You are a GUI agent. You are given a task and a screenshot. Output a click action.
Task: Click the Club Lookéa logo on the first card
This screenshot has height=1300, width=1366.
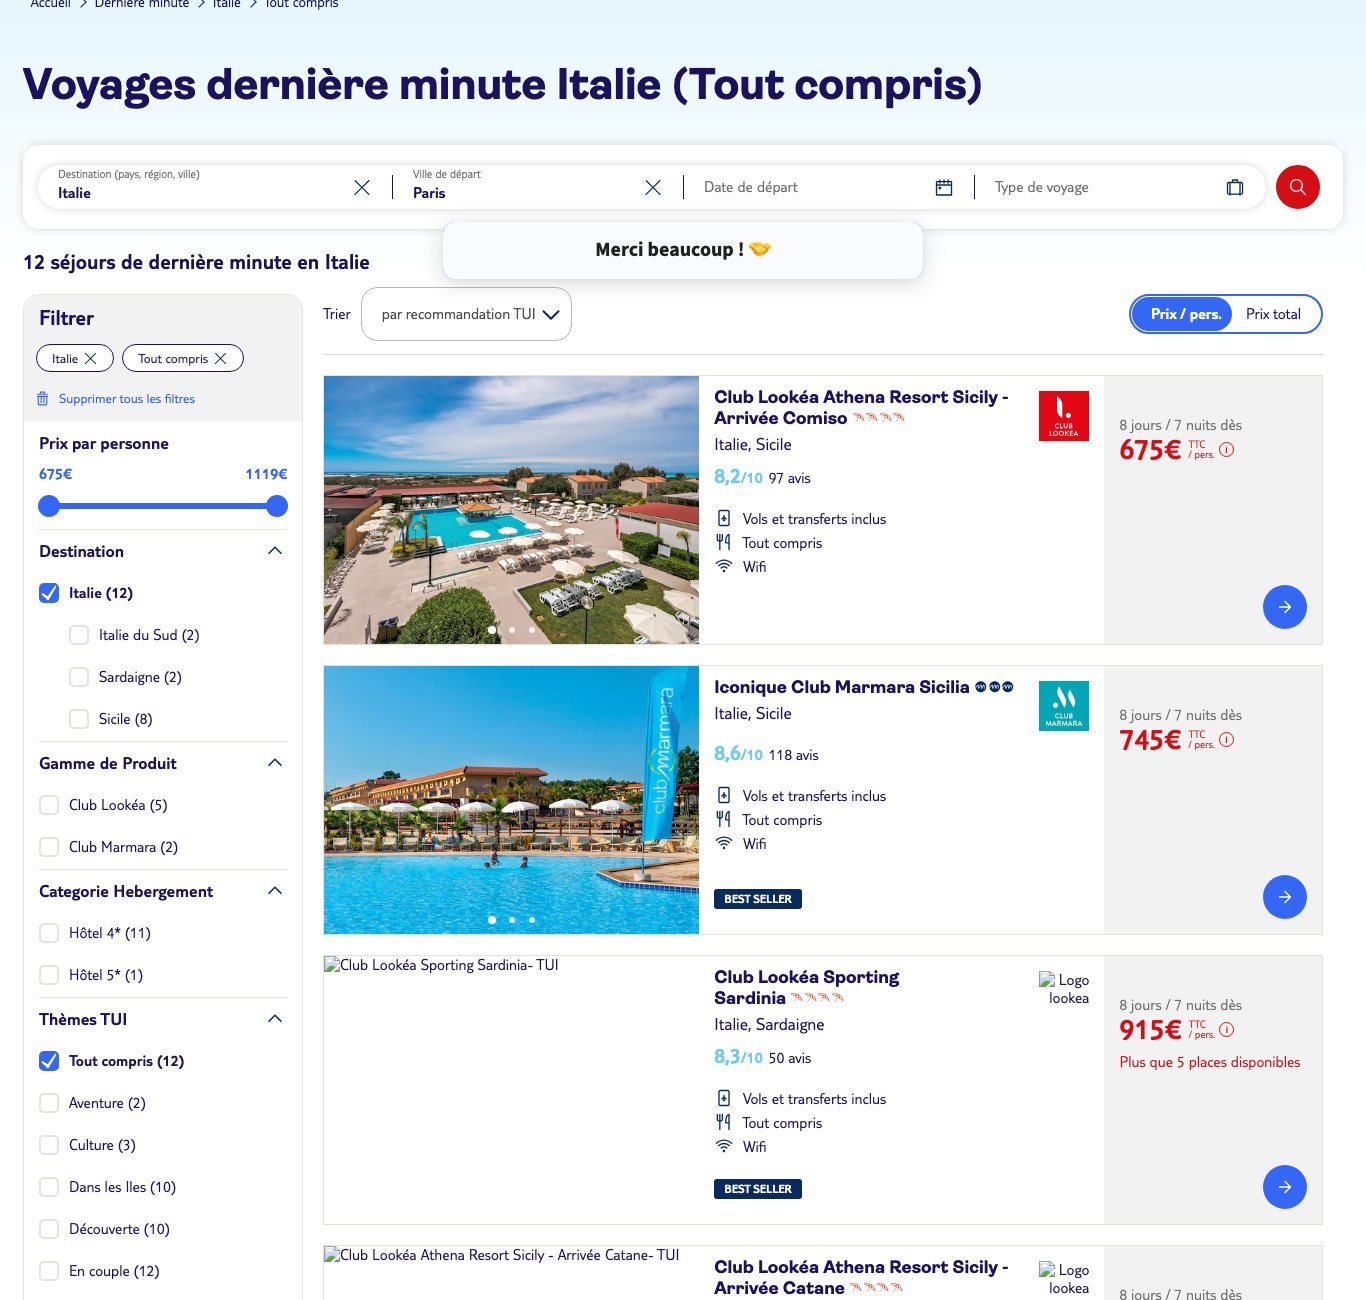(1064, 416)
